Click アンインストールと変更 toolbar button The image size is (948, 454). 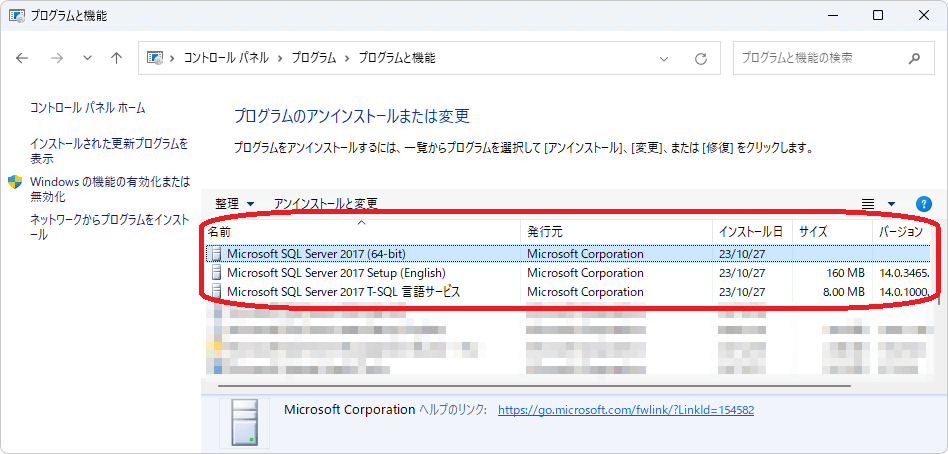tap(325, 203)
